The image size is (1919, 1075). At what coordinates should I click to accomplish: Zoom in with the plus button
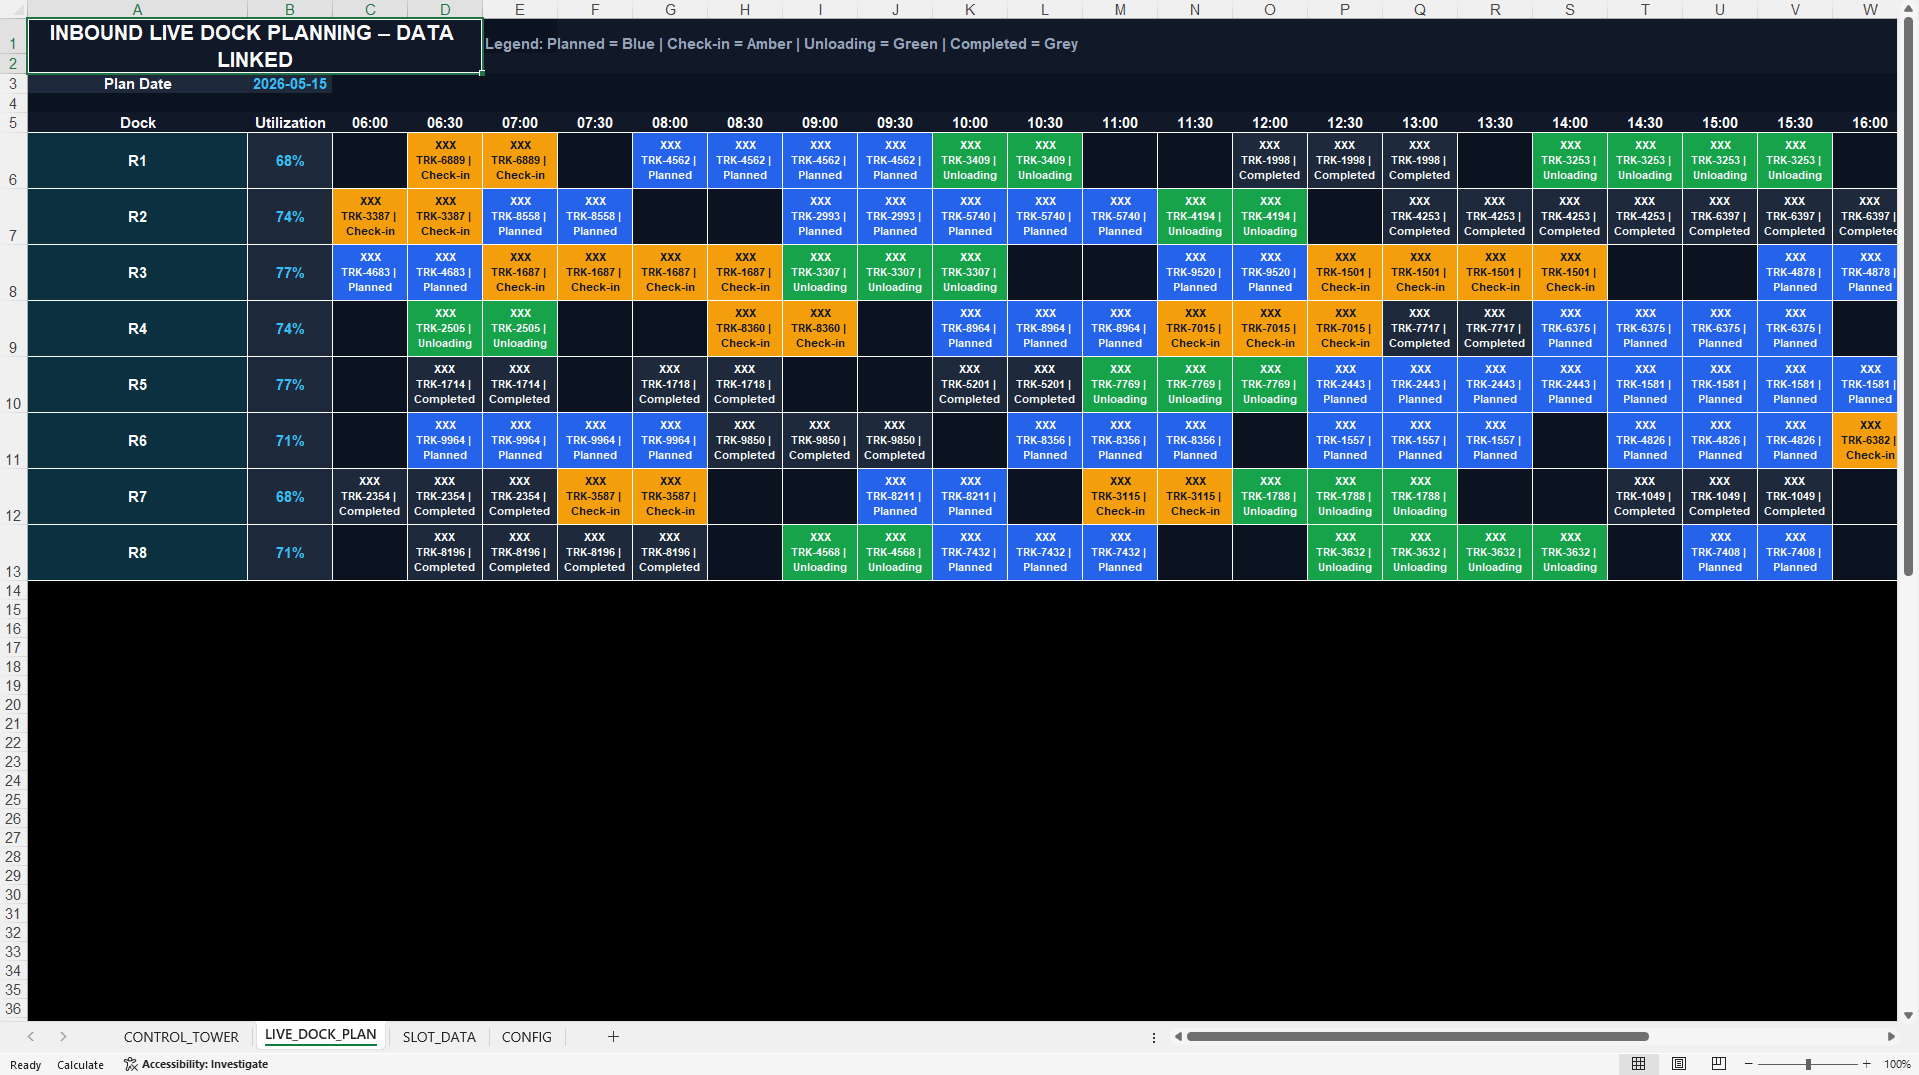tap(1866, 1064)
